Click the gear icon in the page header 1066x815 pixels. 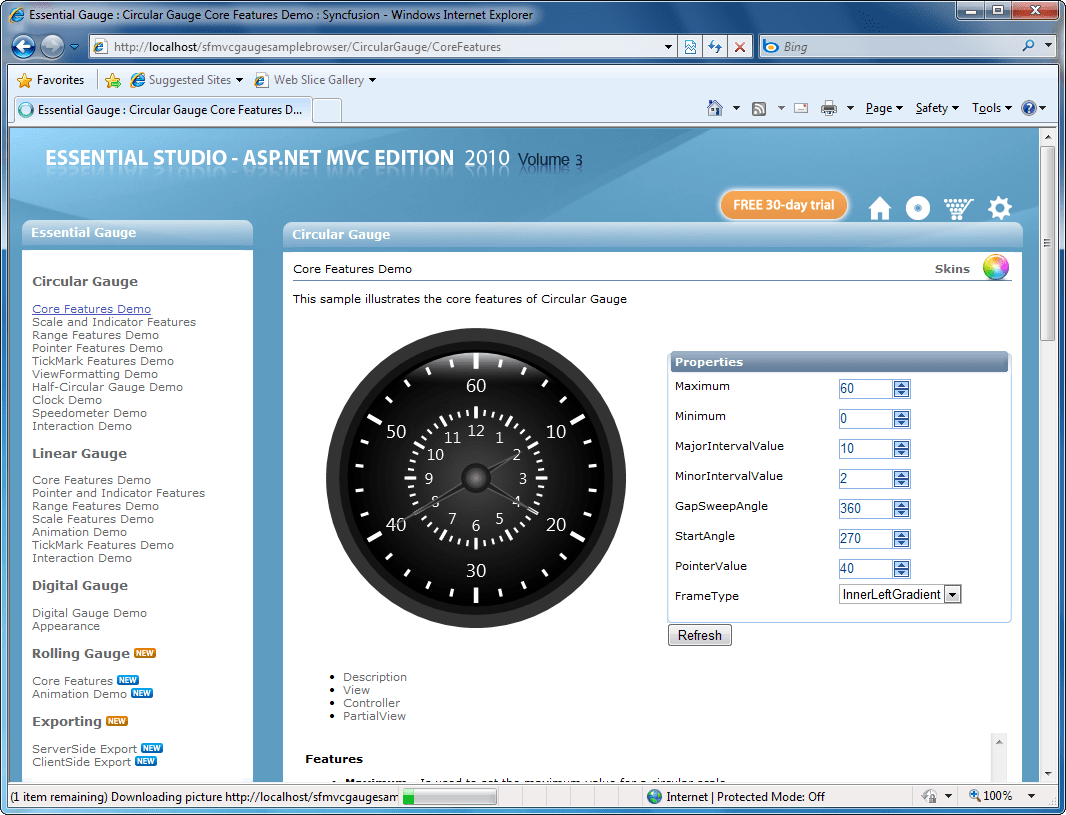point(999,207)
